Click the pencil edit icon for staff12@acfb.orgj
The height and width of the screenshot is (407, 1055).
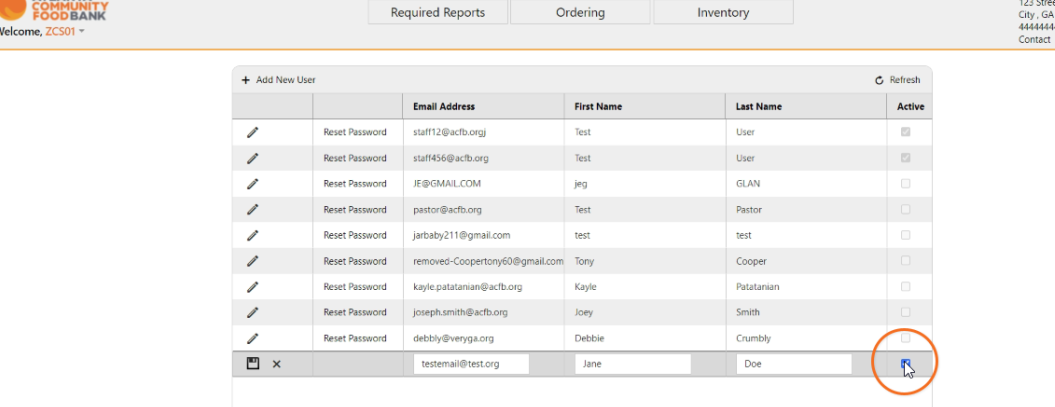pos(253,132)
